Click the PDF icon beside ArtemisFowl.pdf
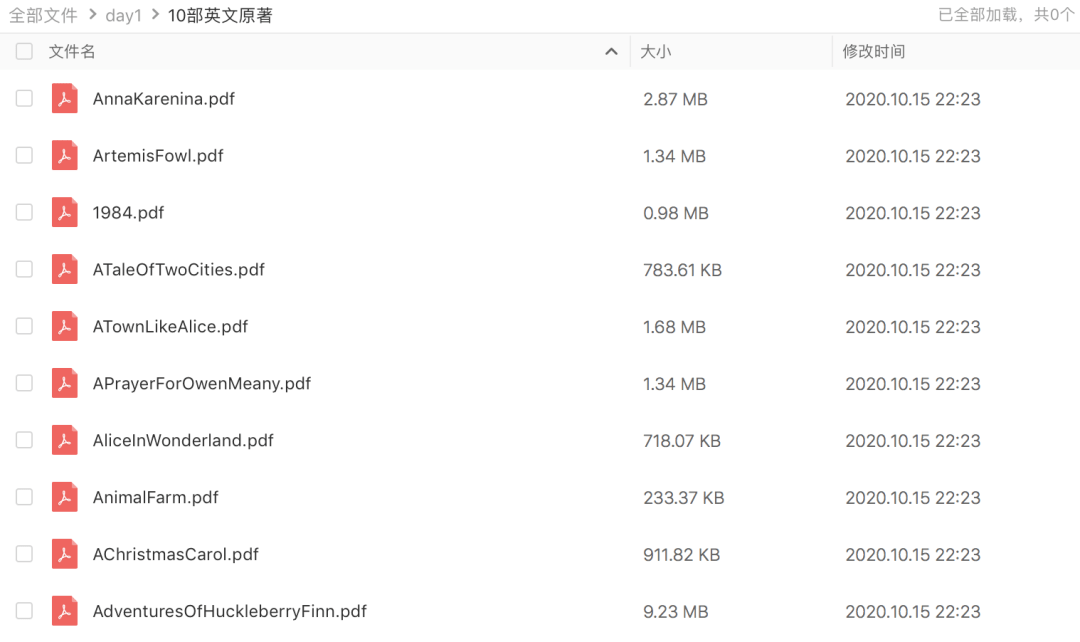This screenshot has width=1080, height=642. 65,156
